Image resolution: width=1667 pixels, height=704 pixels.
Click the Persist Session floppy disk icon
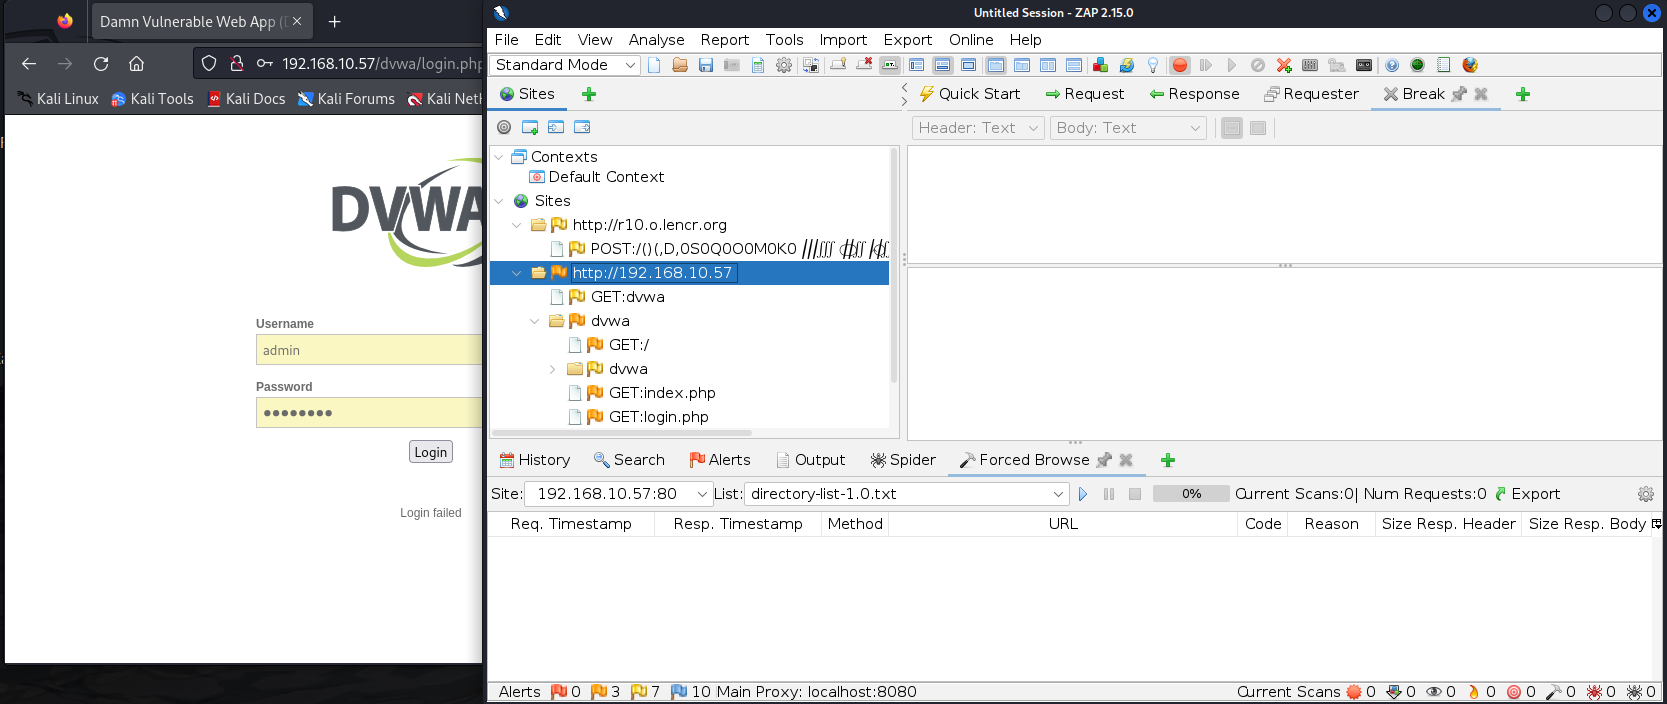point(706,65)
